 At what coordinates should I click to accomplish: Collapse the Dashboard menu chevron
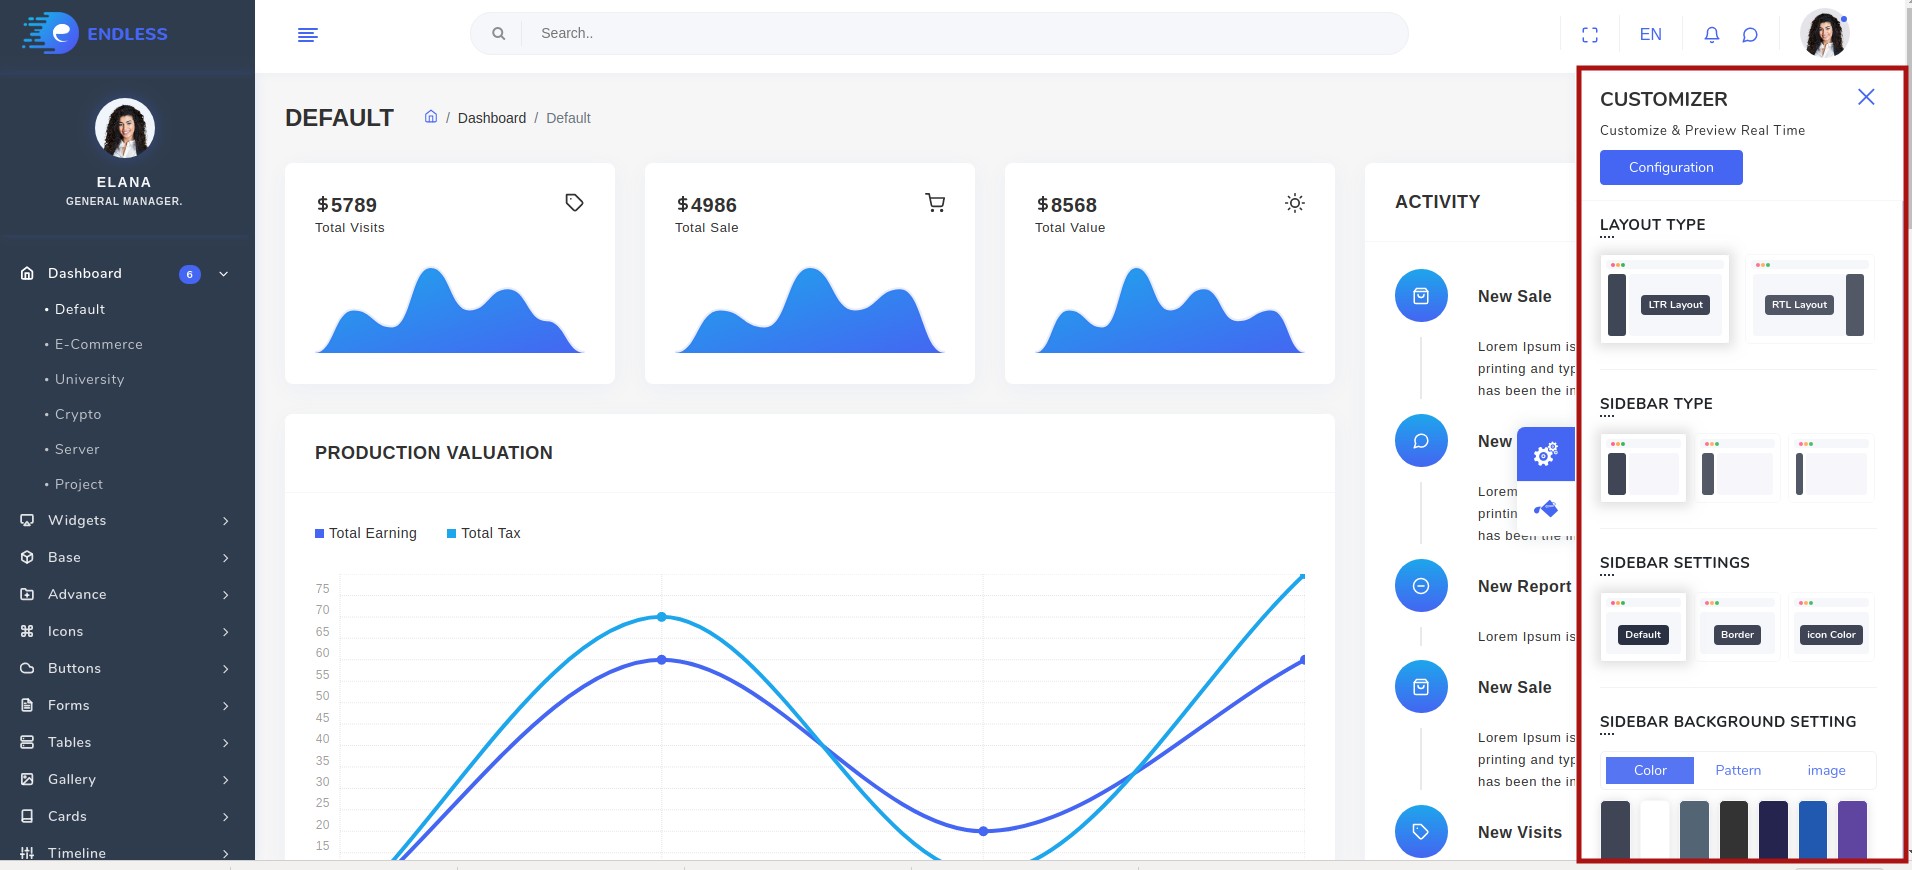pyautogui.click(x=224, y=274)
